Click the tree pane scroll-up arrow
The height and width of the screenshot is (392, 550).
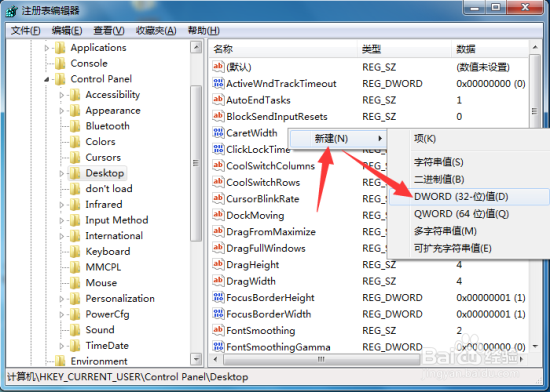pos(196,47)
